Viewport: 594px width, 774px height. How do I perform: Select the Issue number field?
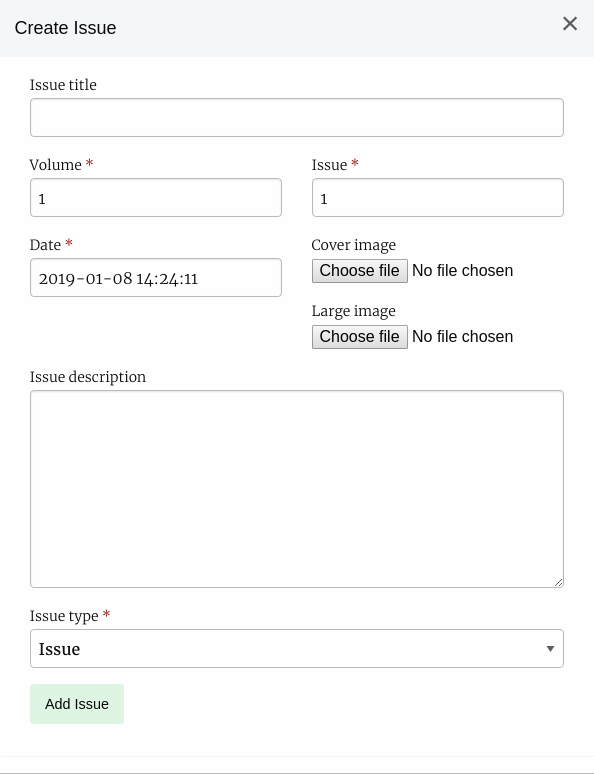tap(437, 197)
